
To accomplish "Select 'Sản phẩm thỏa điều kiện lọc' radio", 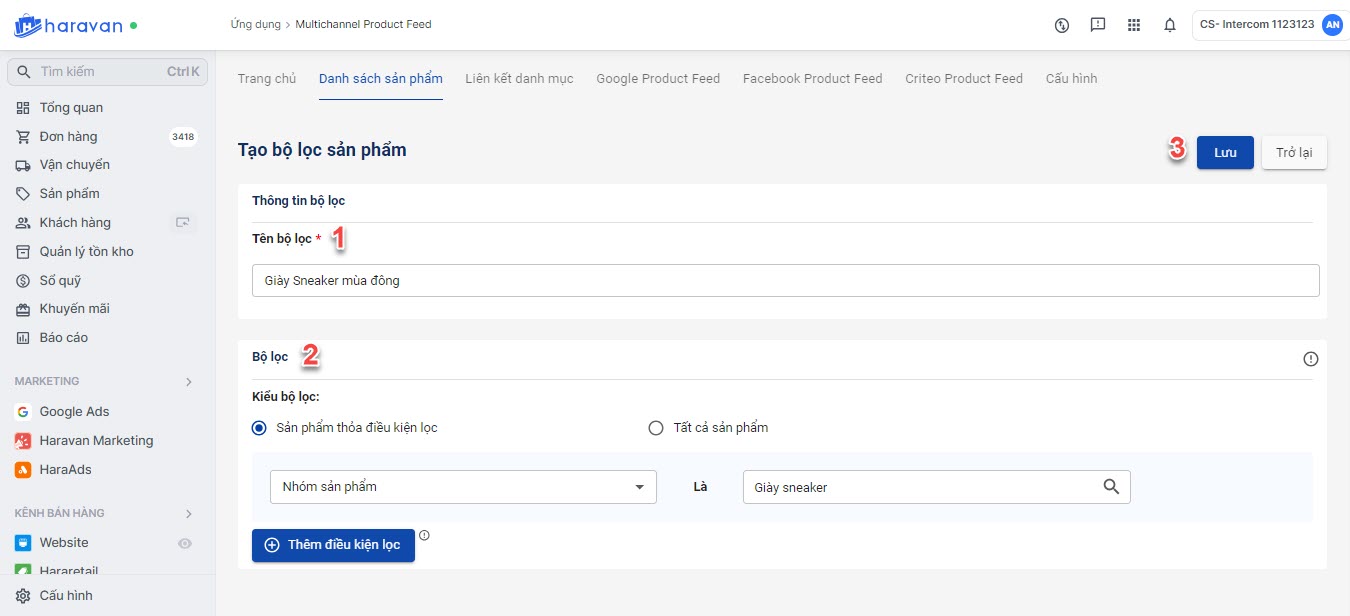I will 260,428.
